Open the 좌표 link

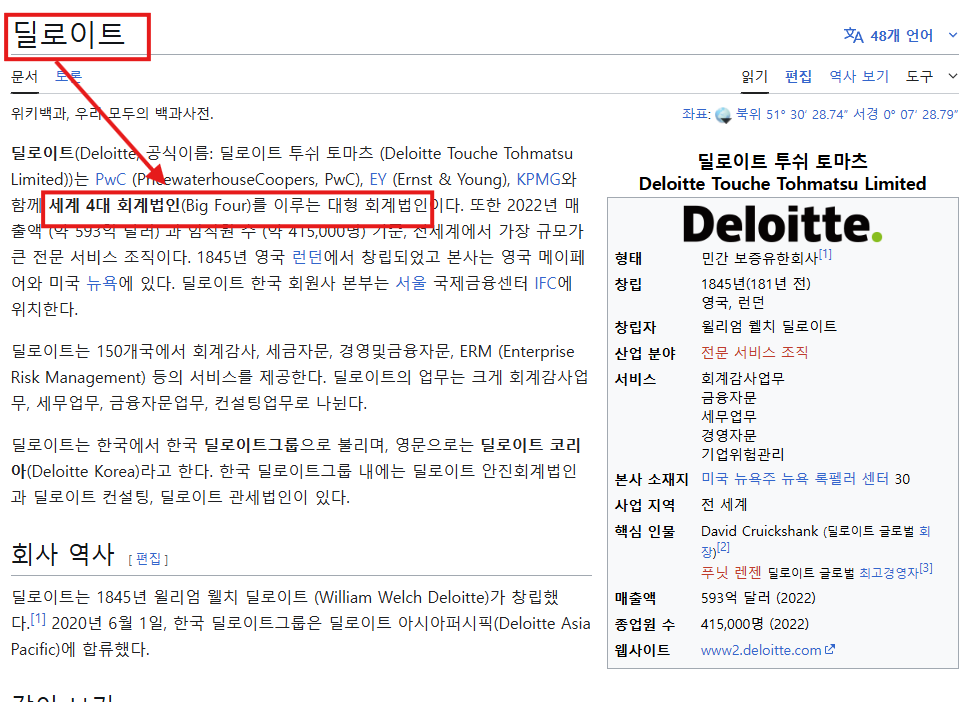pos(695,114)
